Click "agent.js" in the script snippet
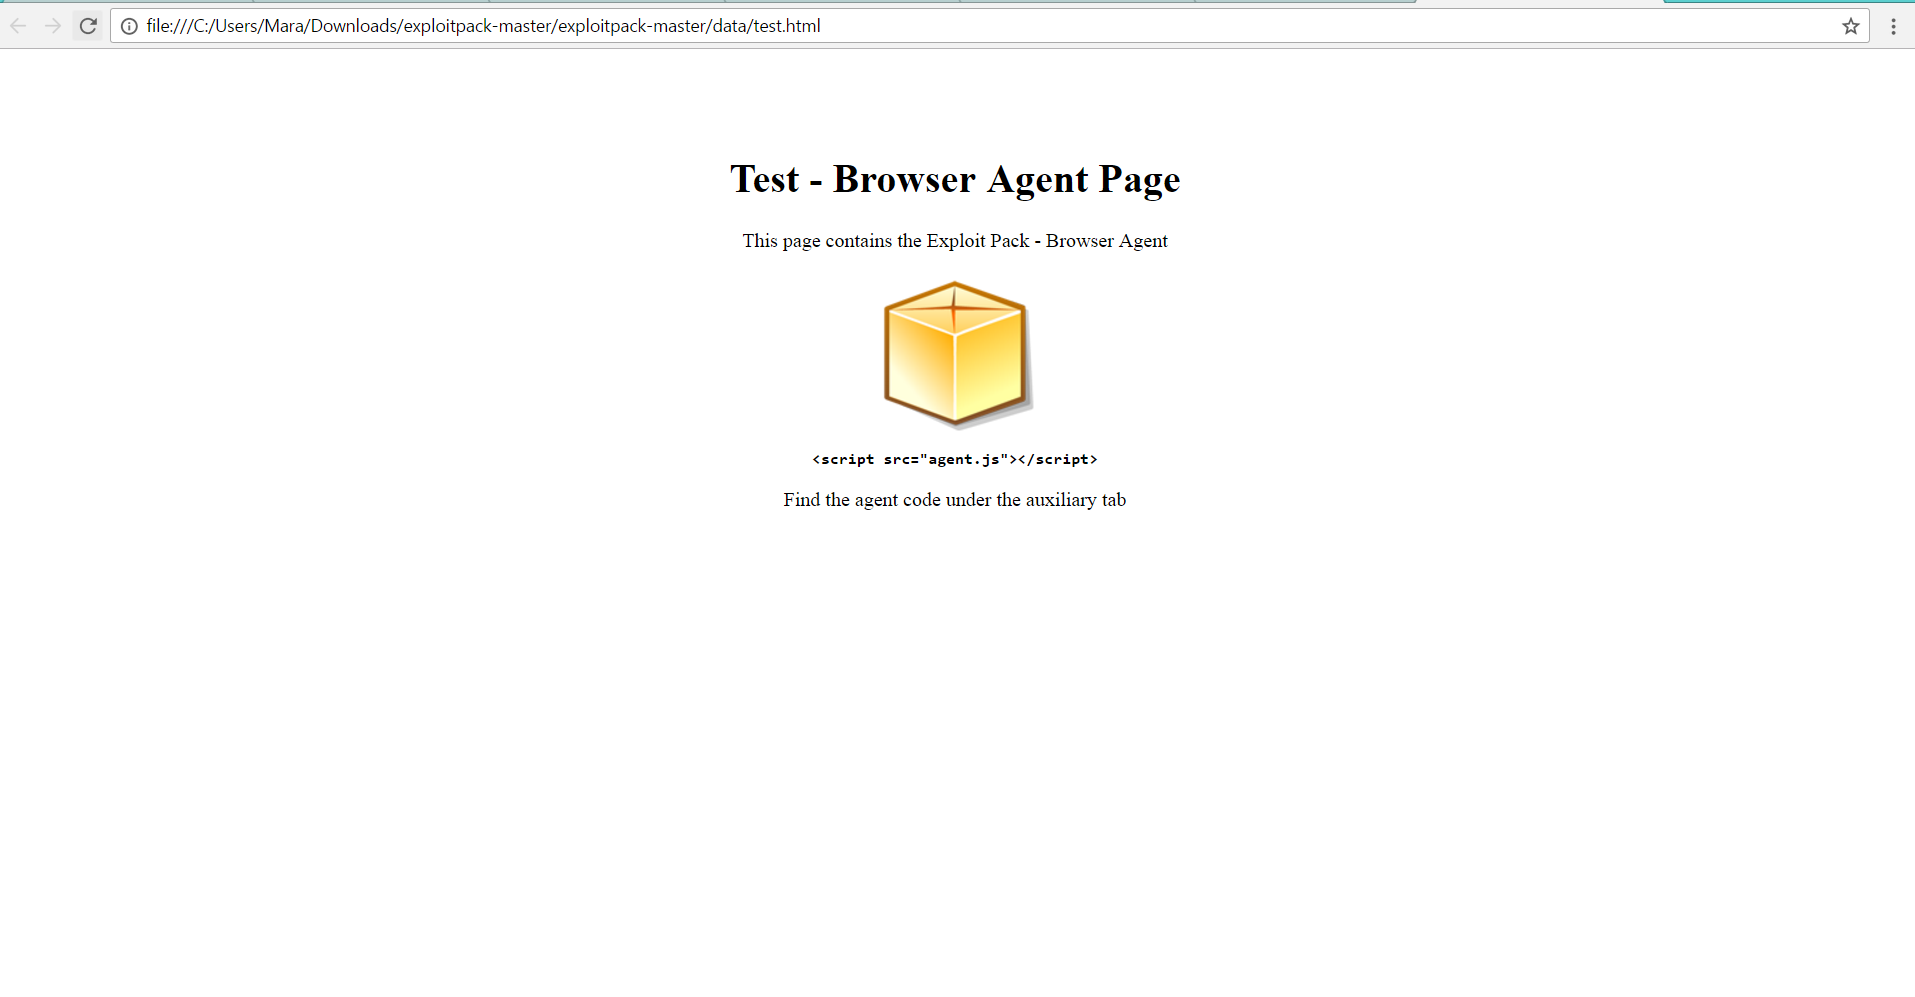Screen dimensions: 1915x997 pyautogui.click(x=964, y=459)
